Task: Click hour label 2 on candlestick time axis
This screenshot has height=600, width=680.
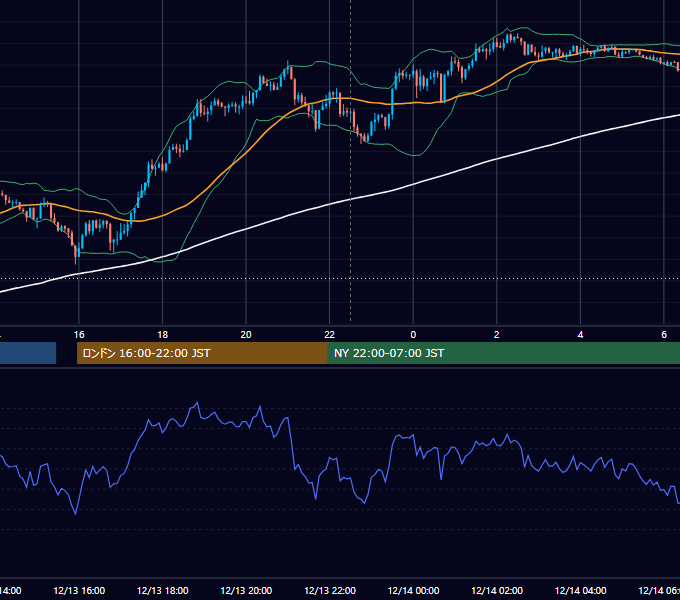Action: (x=497, y=335)
